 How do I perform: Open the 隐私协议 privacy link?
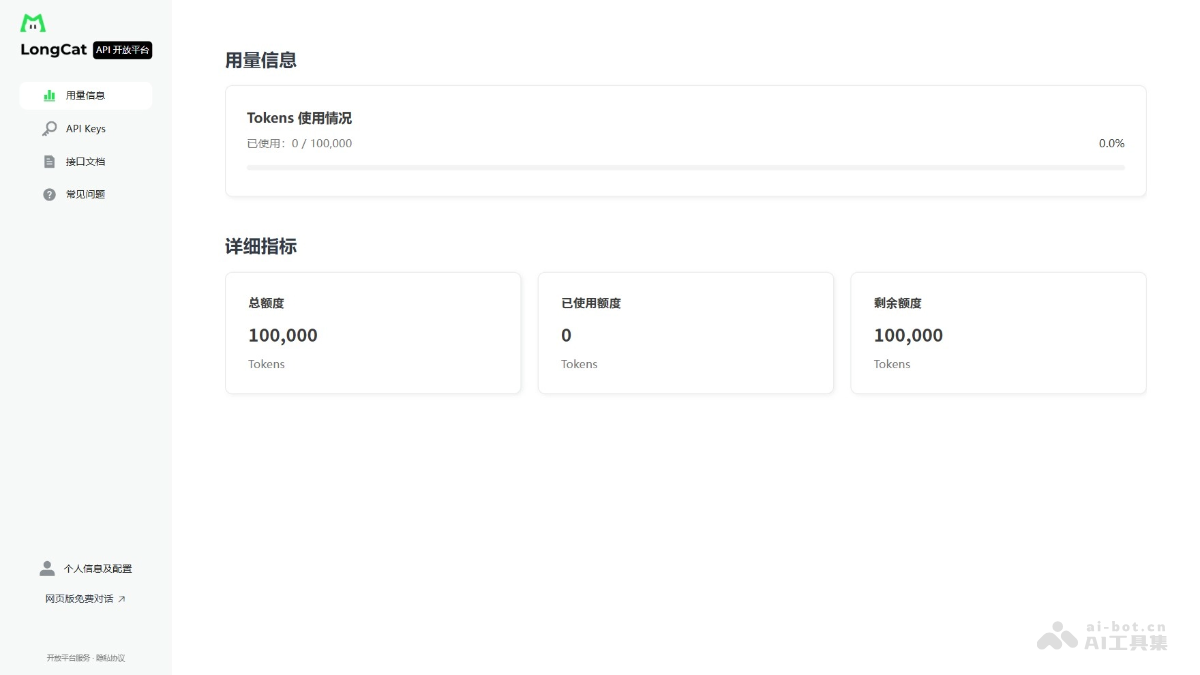tap(110, 658)
